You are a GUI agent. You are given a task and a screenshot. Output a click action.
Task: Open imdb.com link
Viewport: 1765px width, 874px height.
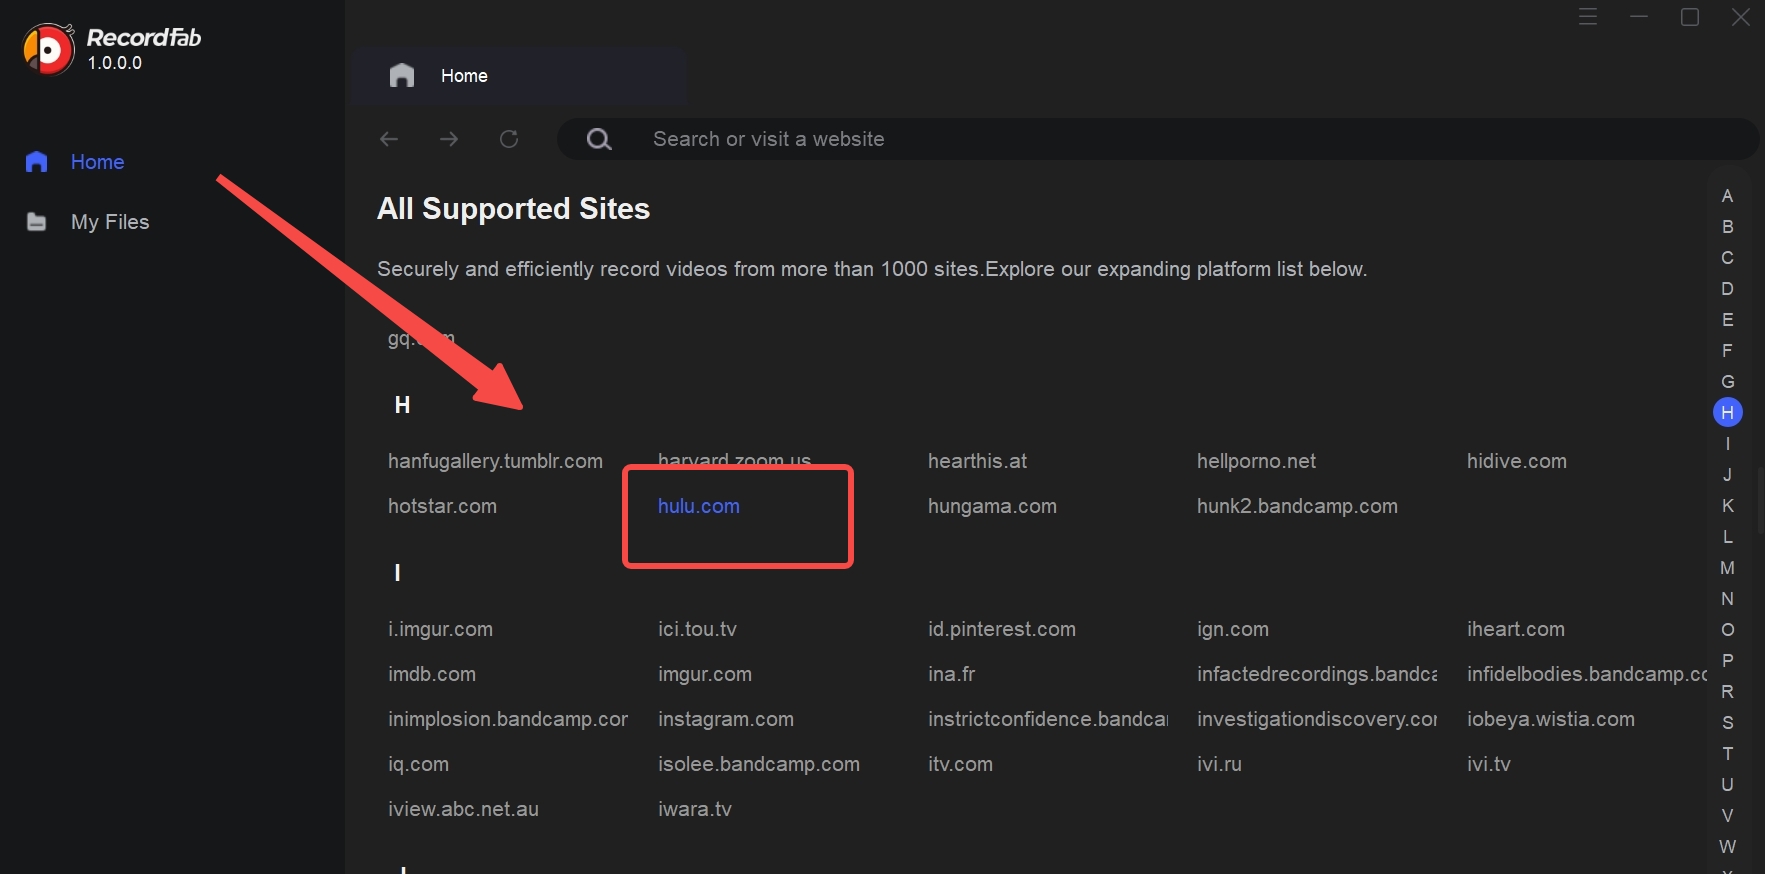432,674
